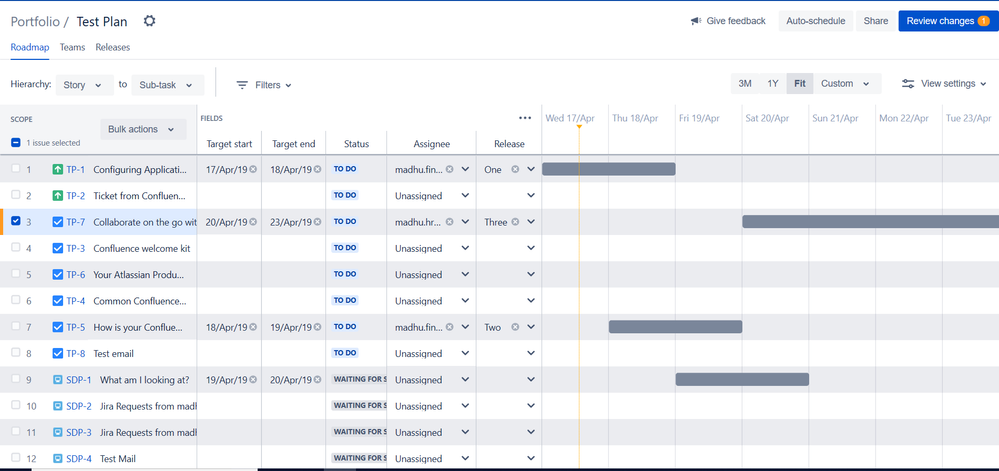Expand release dropdown for TP-3
This screenshot has width=999, height=471.
pyautogui.click(x=531, y=248)
